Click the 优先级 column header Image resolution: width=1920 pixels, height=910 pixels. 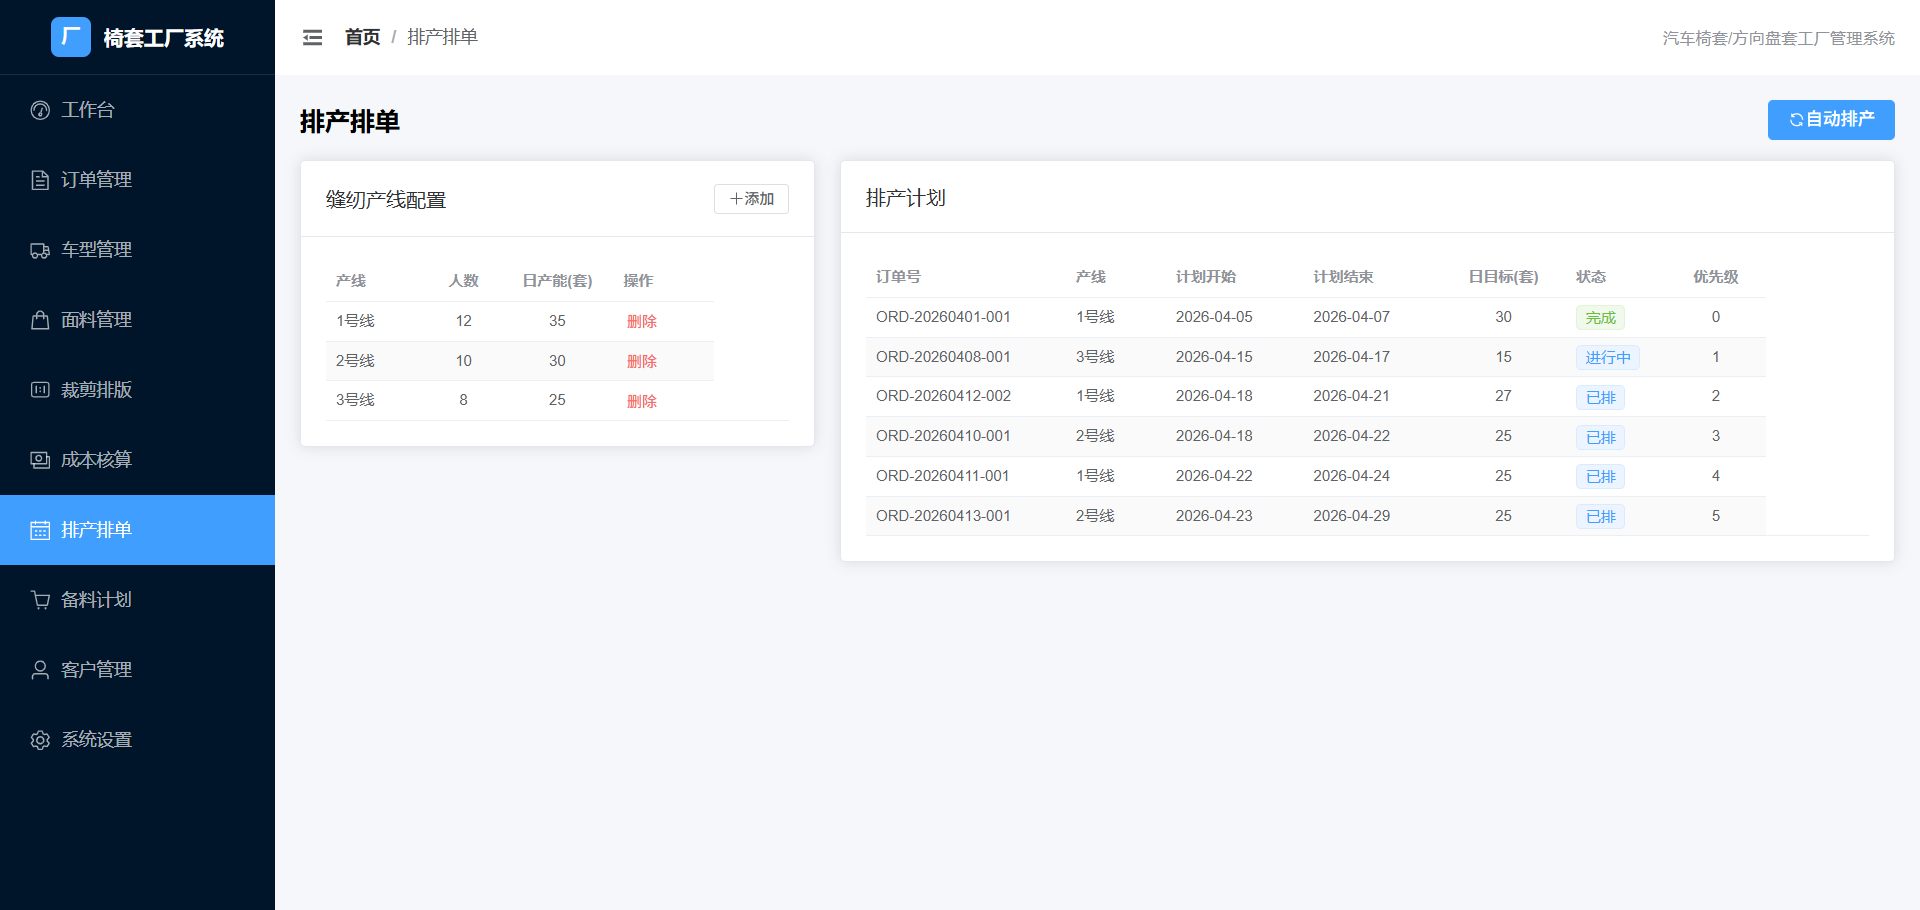(x=1716, y=277)
